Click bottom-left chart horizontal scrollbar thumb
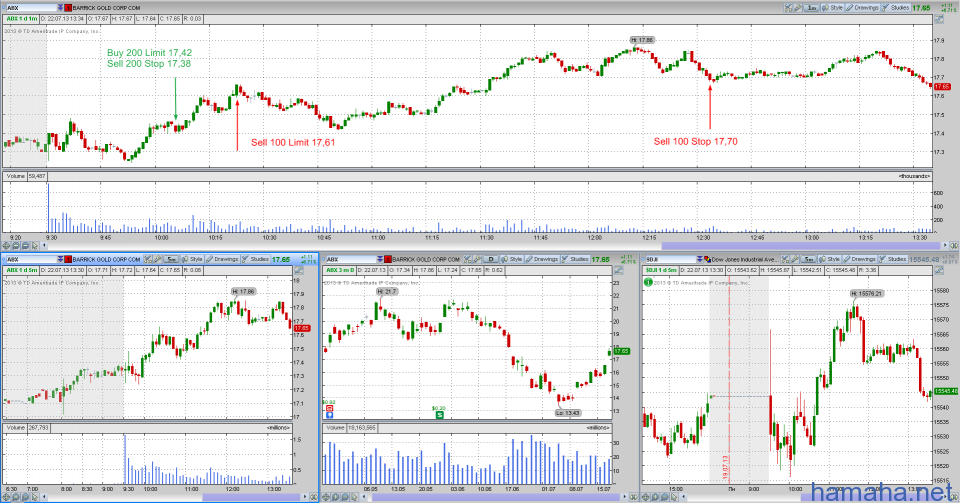 coord(251,497)
